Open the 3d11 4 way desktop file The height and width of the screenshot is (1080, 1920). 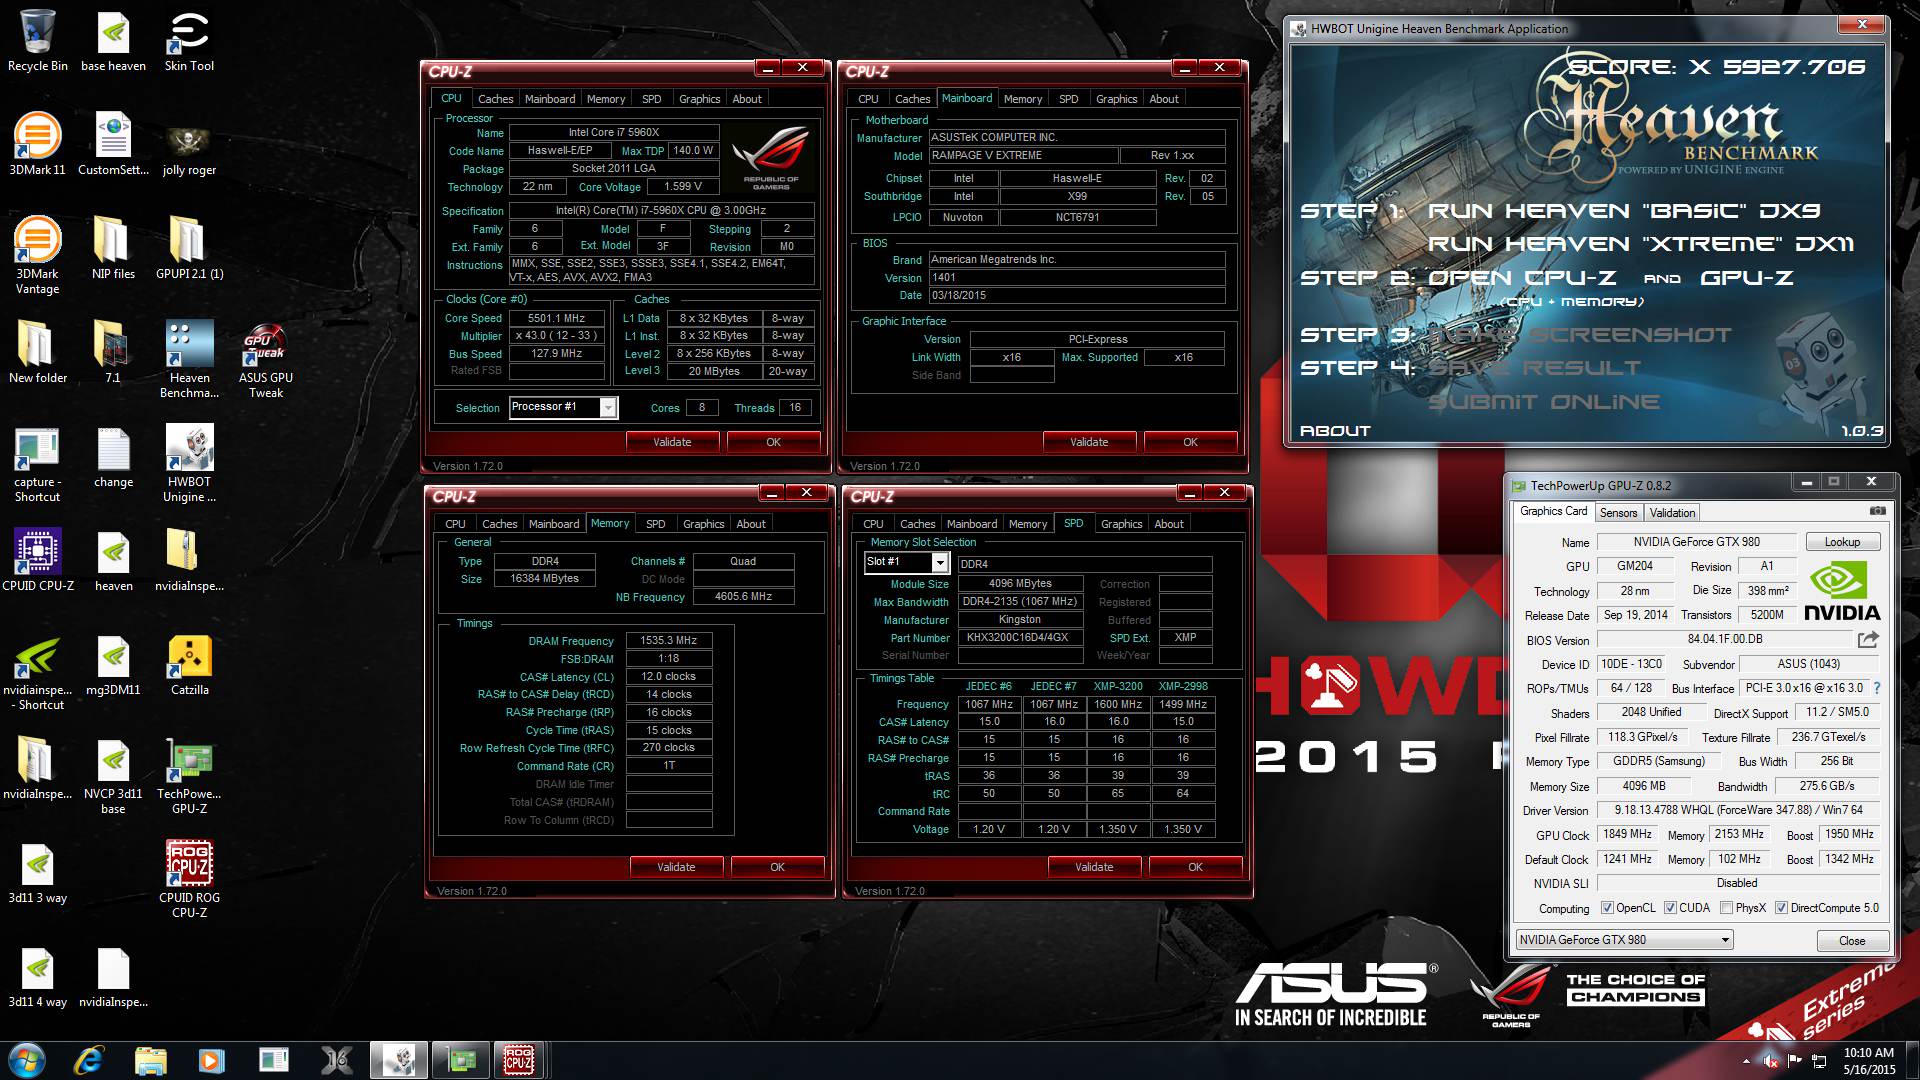[38, 977]
